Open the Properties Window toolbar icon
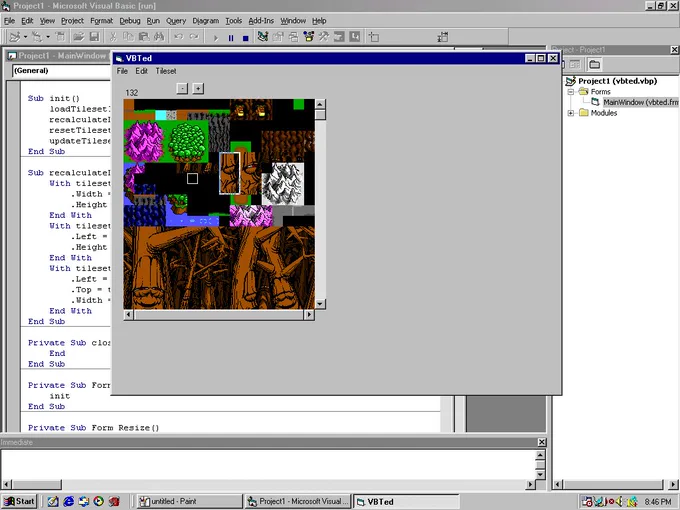 [x=278, y=37]
